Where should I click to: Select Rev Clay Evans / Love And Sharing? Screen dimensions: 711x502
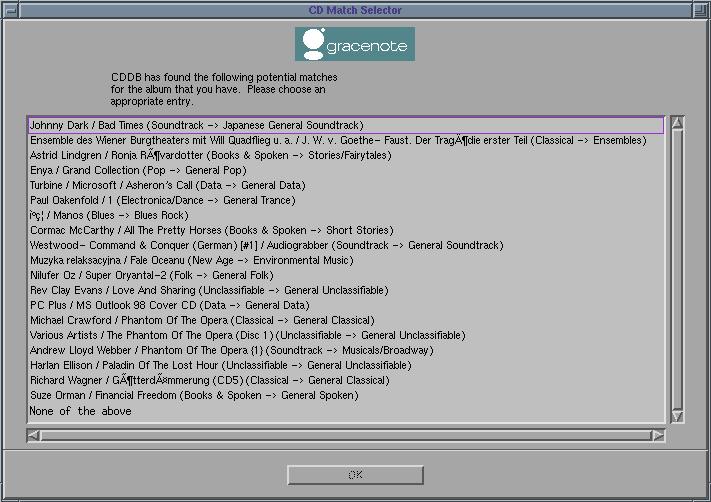[346, 290]
